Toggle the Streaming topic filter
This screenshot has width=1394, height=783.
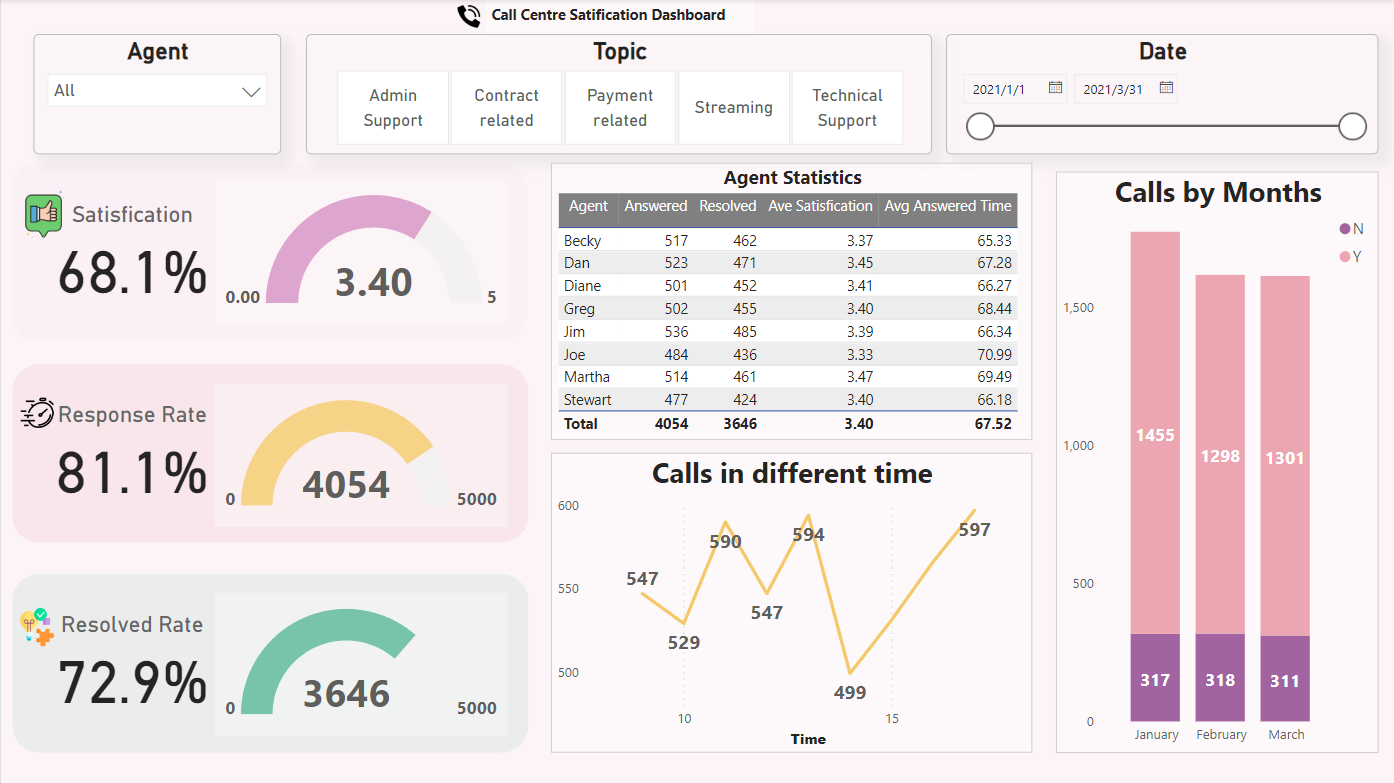[734, 107]
